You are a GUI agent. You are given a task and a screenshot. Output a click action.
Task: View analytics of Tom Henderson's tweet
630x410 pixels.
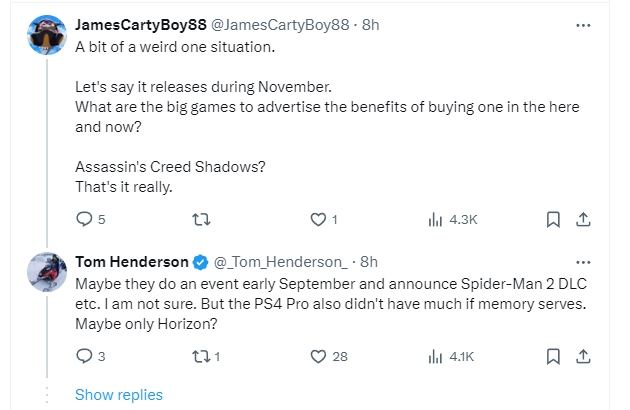[435, 356]
